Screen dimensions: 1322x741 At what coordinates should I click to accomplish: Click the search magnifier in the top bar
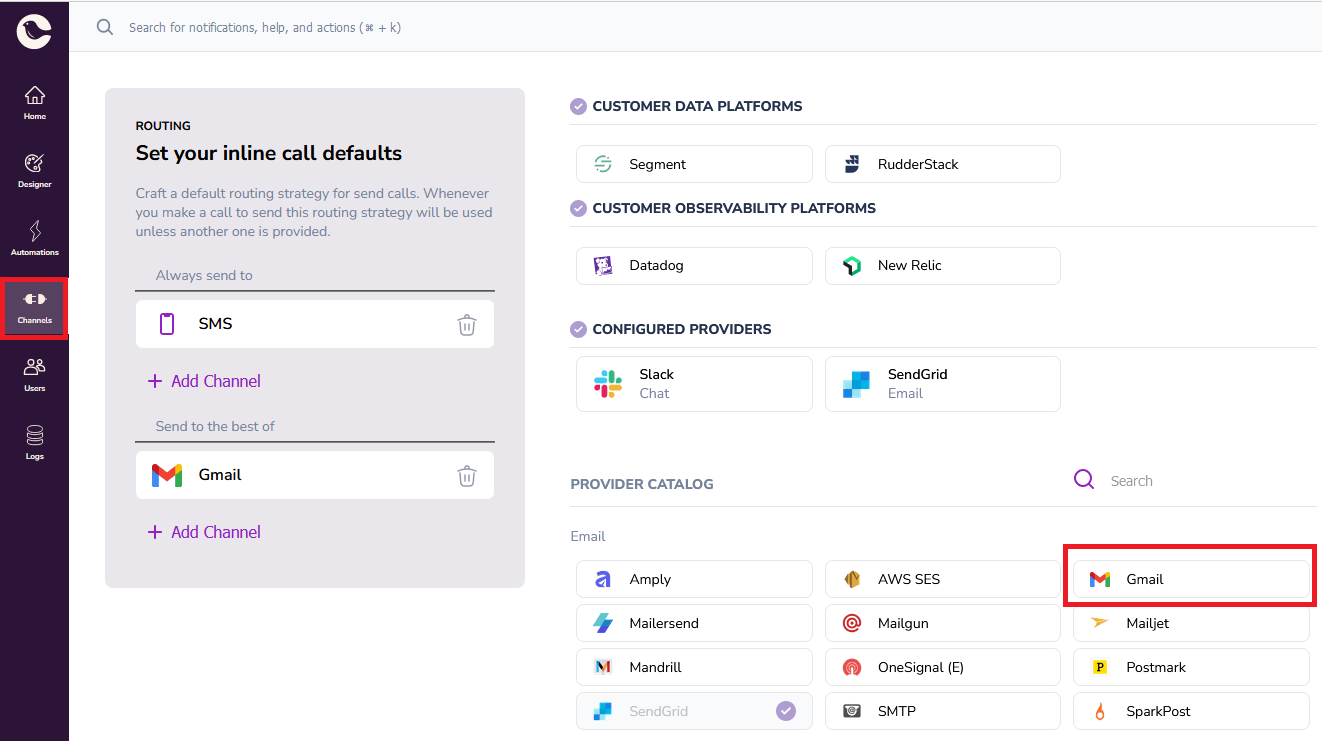point(104,27)
